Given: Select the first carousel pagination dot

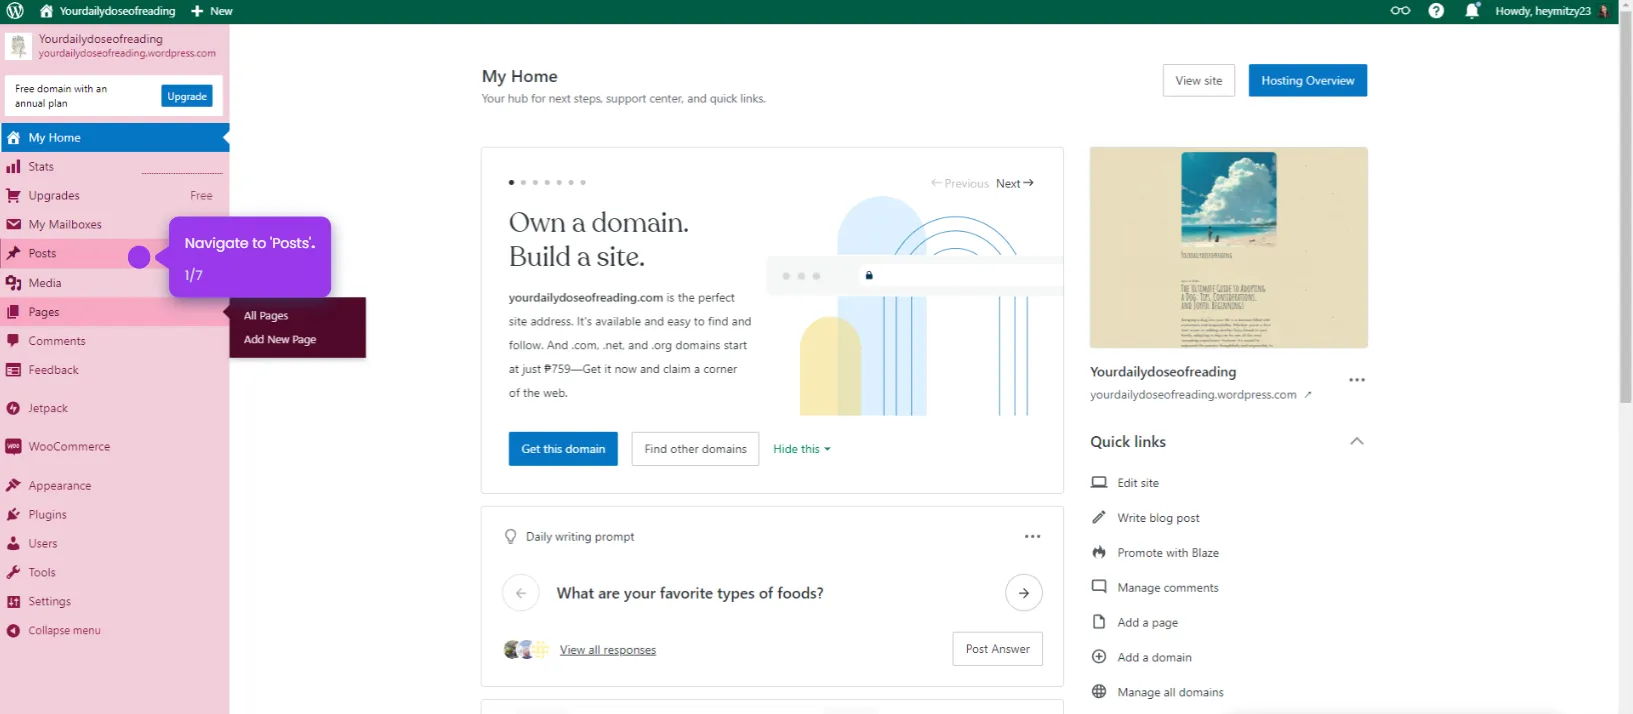Looking at the screenshot, I should (511, 183).
